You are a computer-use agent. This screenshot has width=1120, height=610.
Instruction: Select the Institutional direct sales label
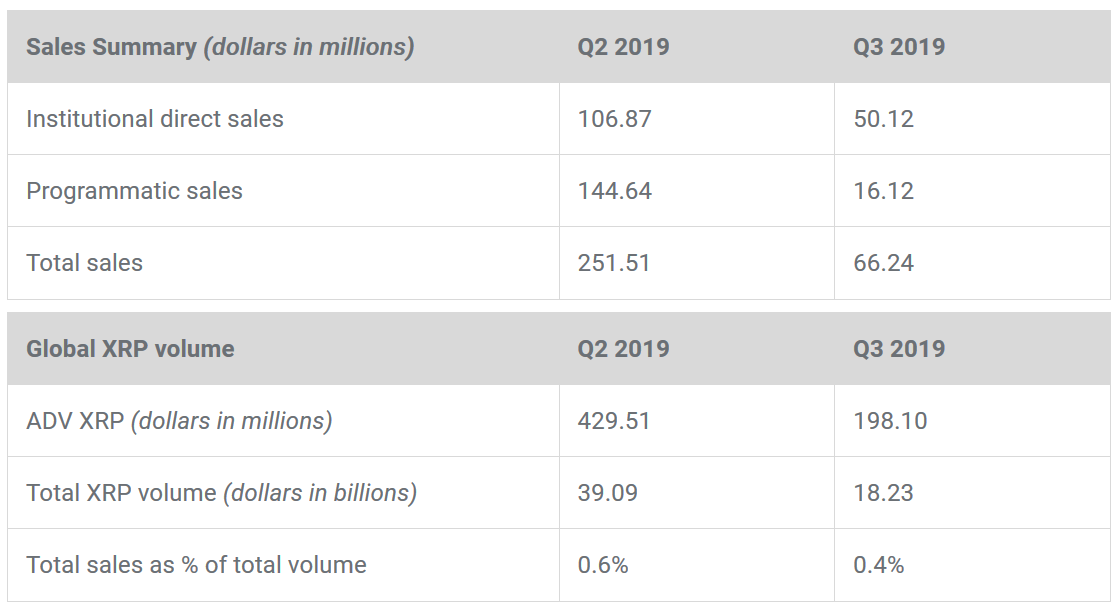[155, 119]
